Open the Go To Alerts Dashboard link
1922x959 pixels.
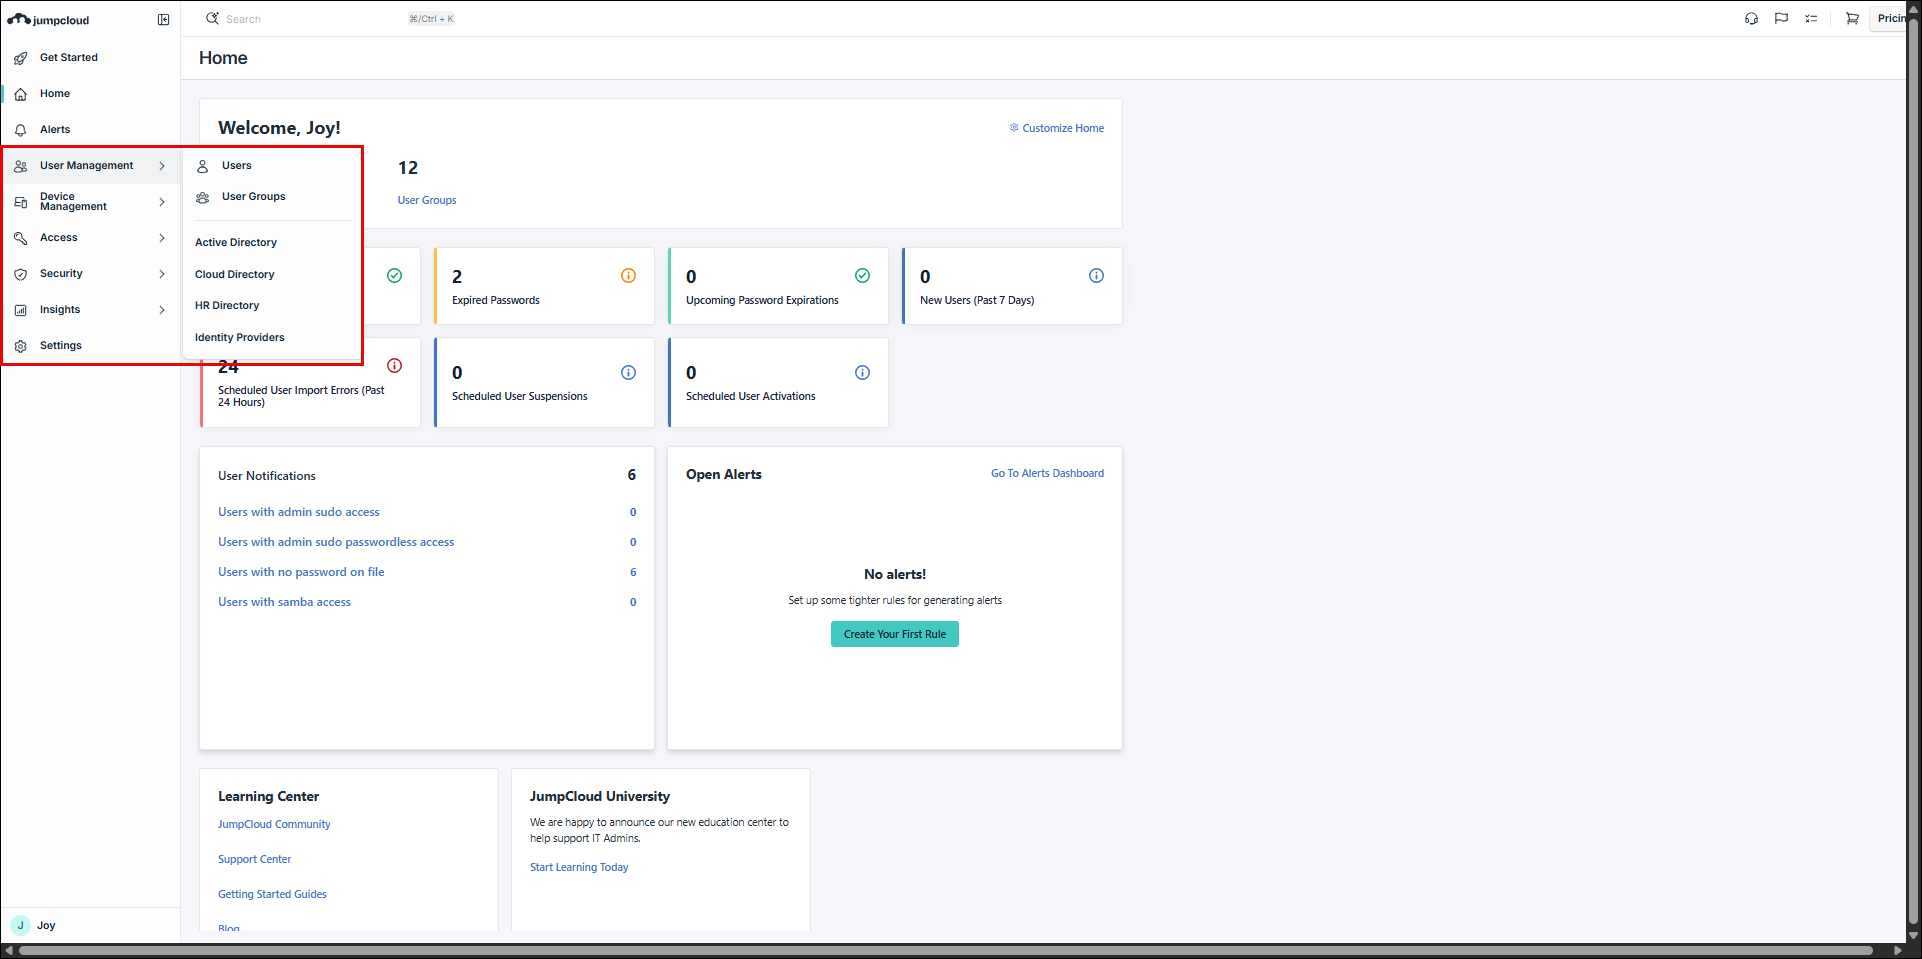click(x=1047, y=474)
